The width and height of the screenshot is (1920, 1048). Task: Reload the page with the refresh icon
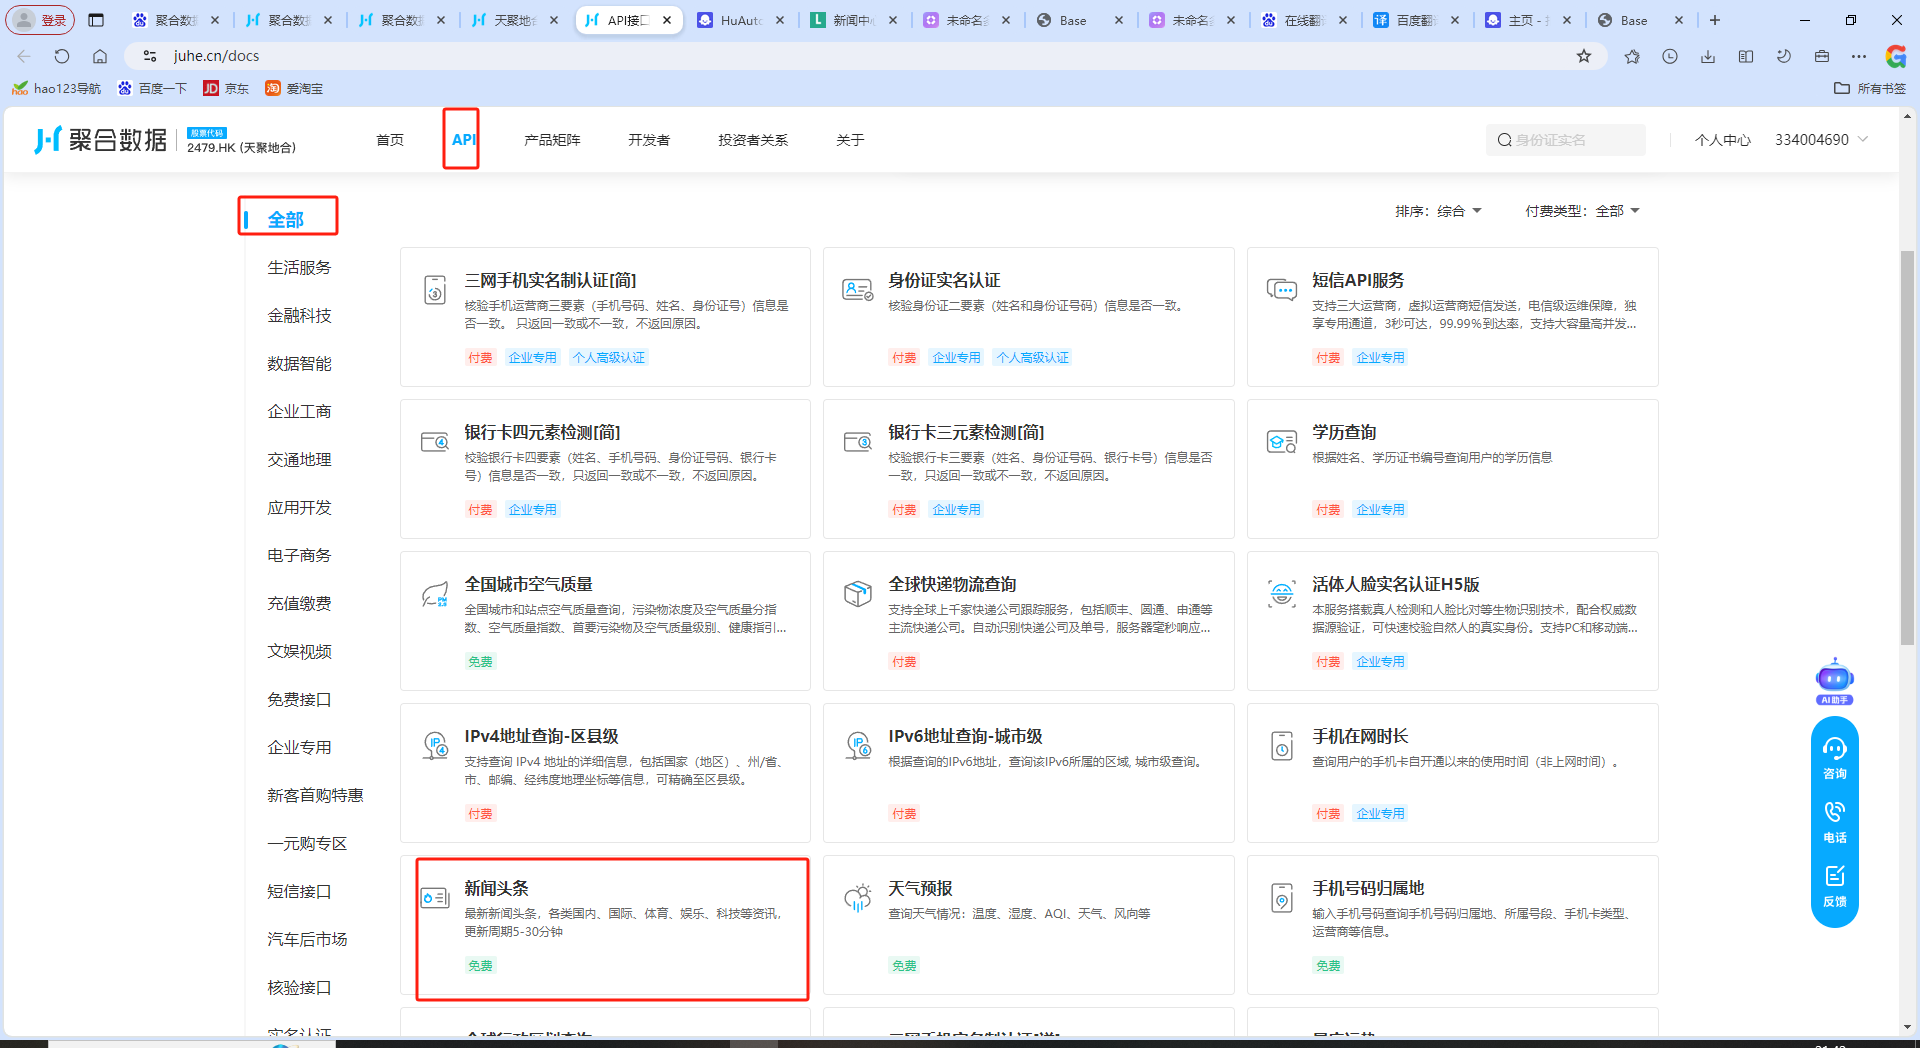62,56
